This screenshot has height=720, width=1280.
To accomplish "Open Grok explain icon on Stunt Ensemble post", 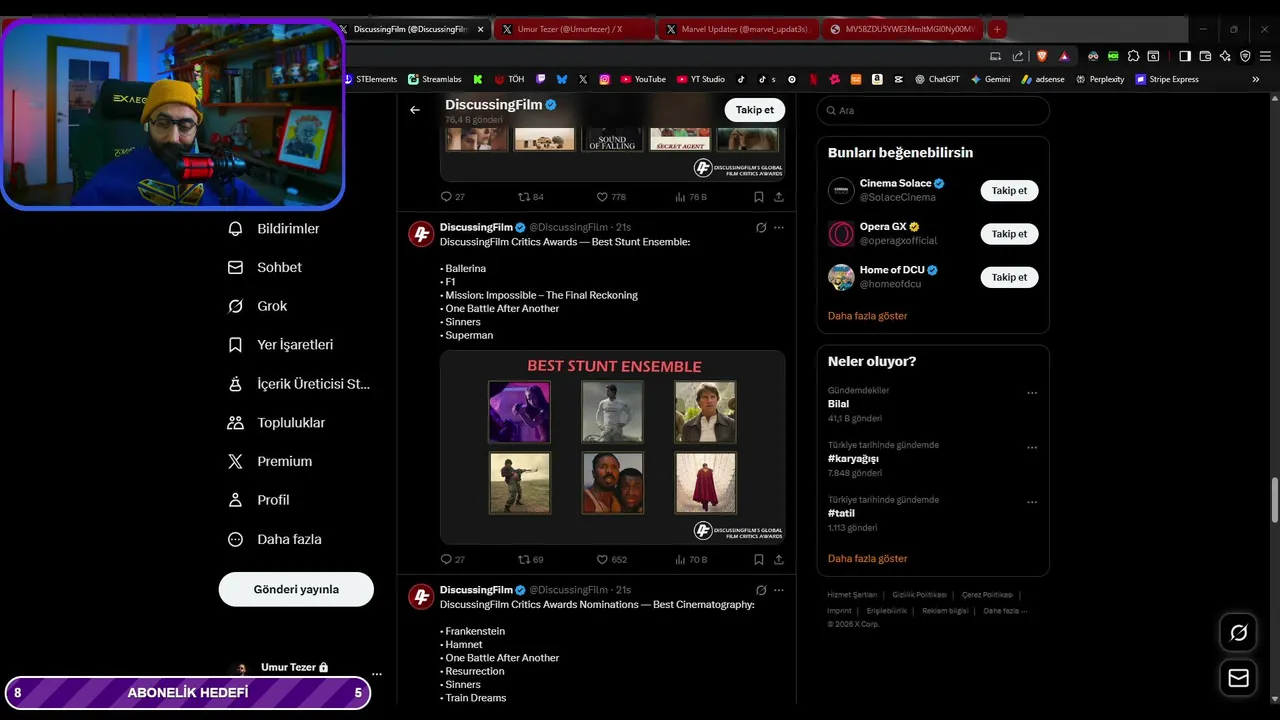I will [x=761, y=227].
